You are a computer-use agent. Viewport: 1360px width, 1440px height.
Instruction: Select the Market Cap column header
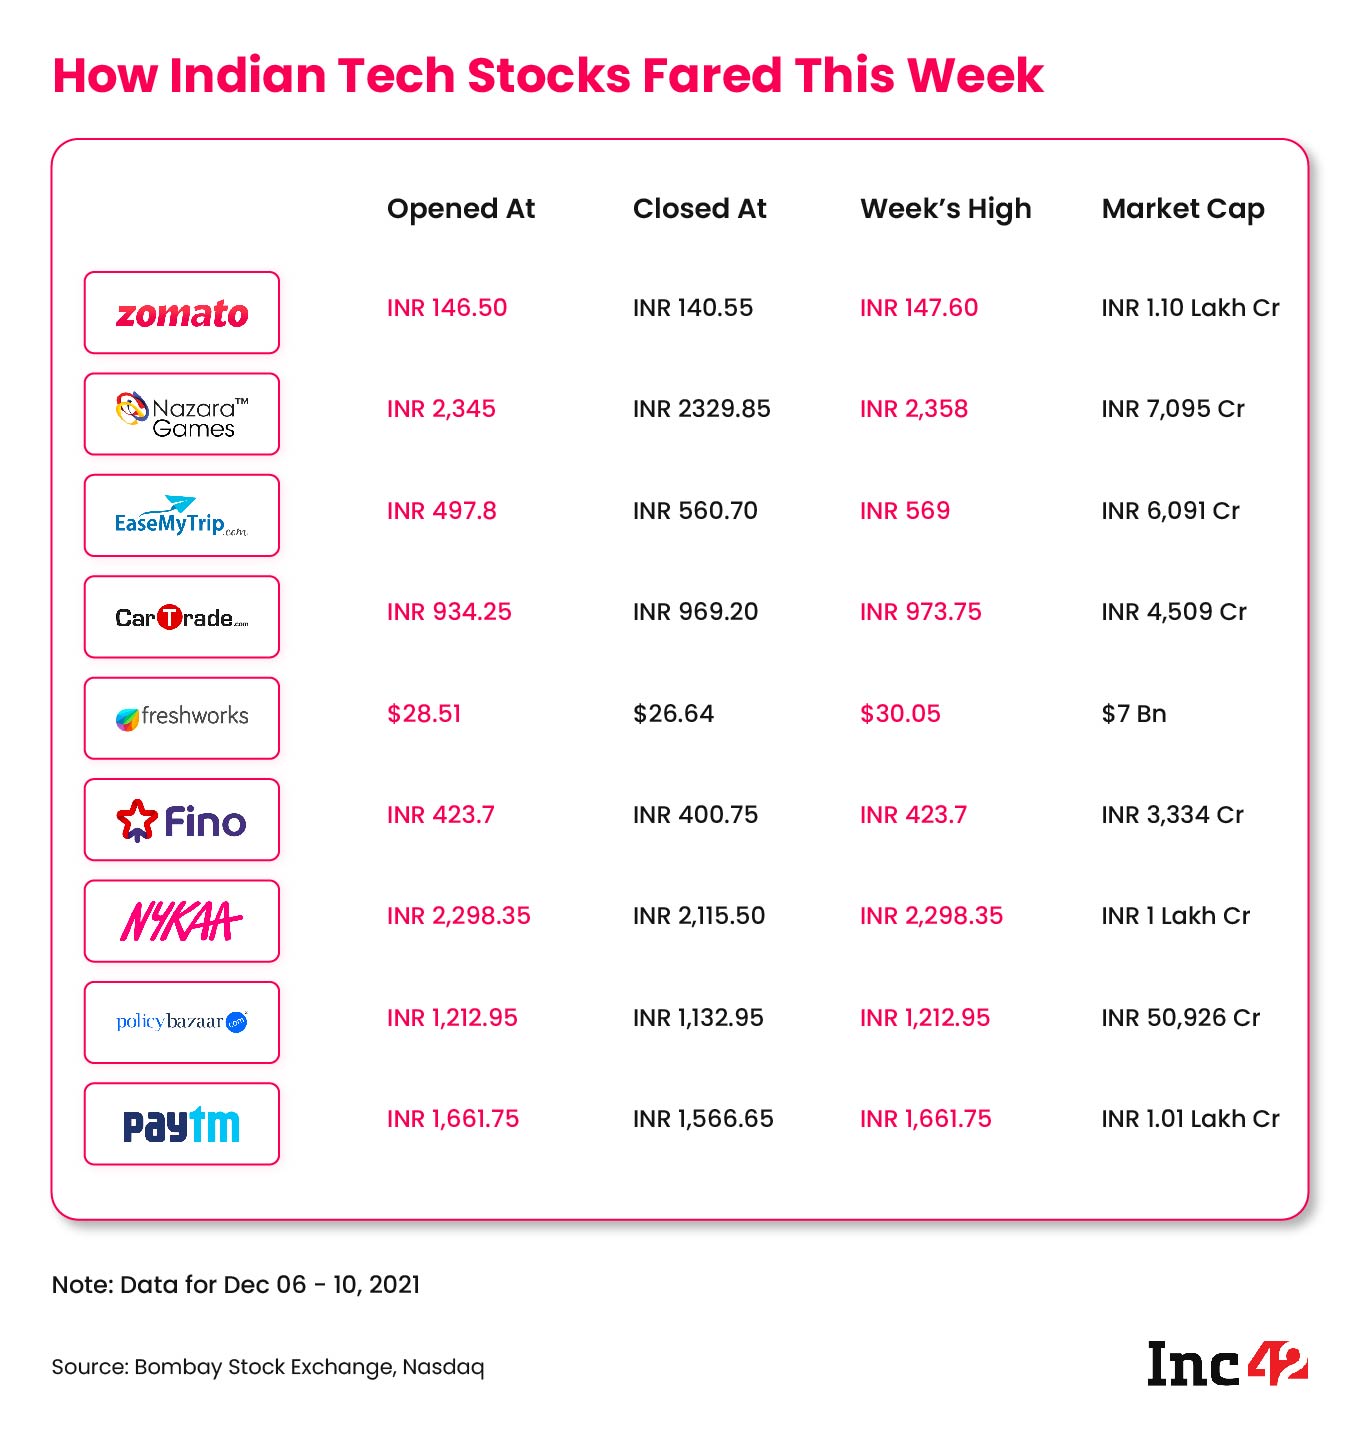click(x=1183, y=209)
